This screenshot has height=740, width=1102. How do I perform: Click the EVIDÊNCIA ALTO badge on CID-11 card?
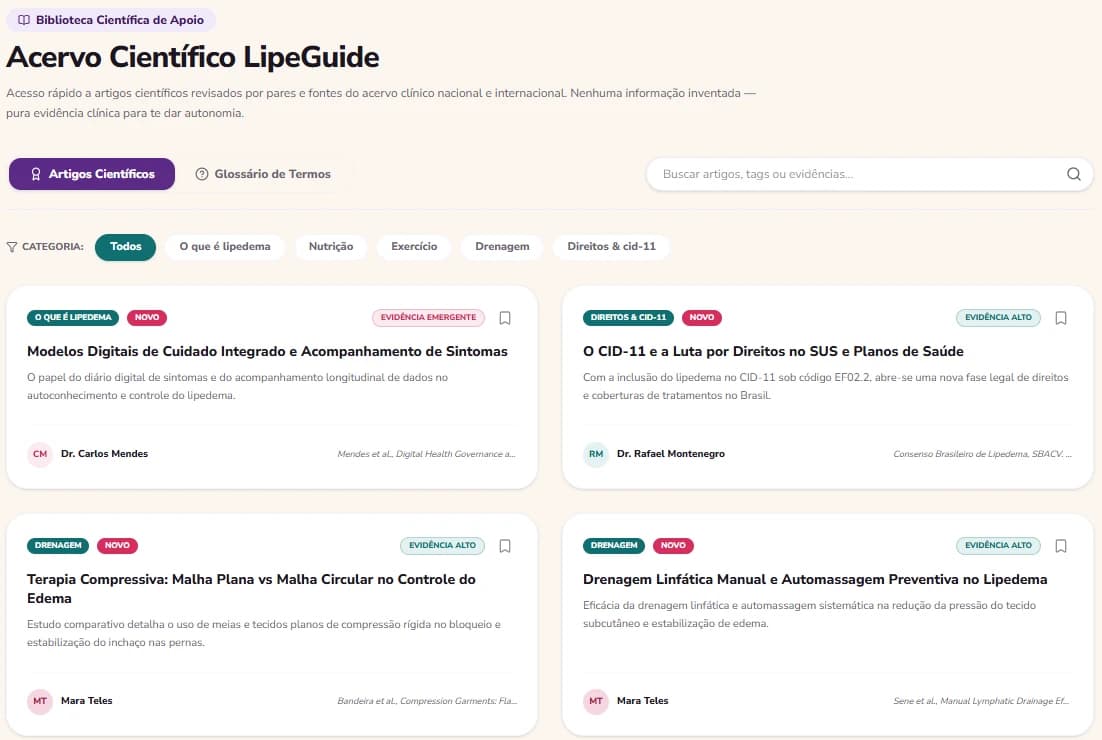click(x=998, y=318)
